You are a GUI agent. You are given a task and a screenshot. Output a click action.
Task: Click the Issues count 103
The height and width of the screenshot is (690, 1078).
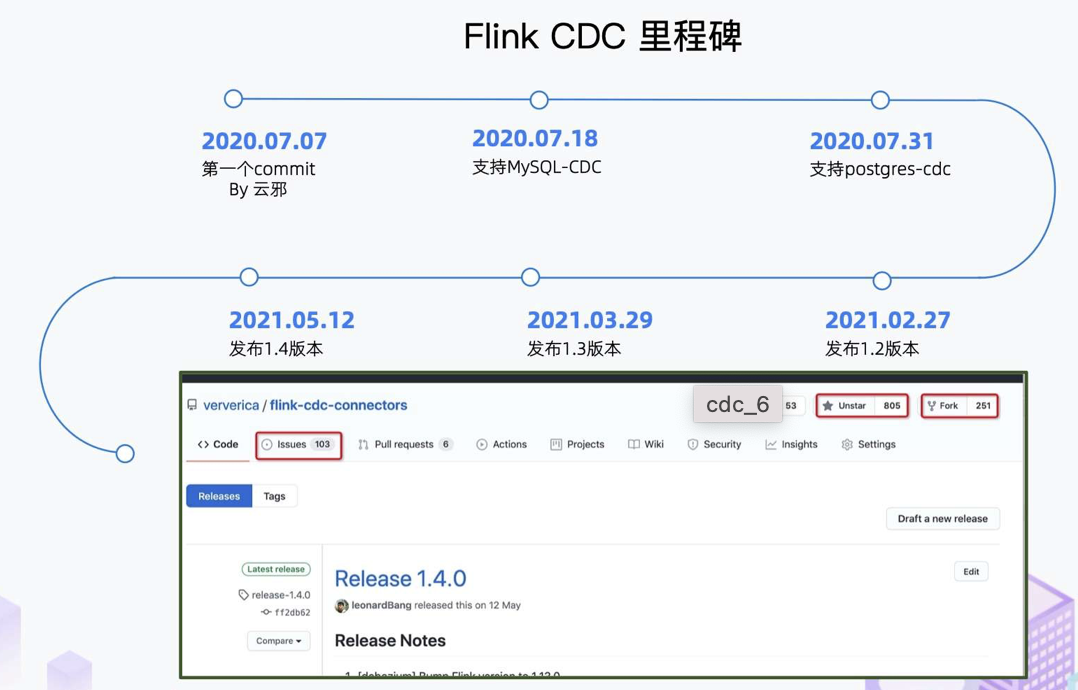(322, 445)
